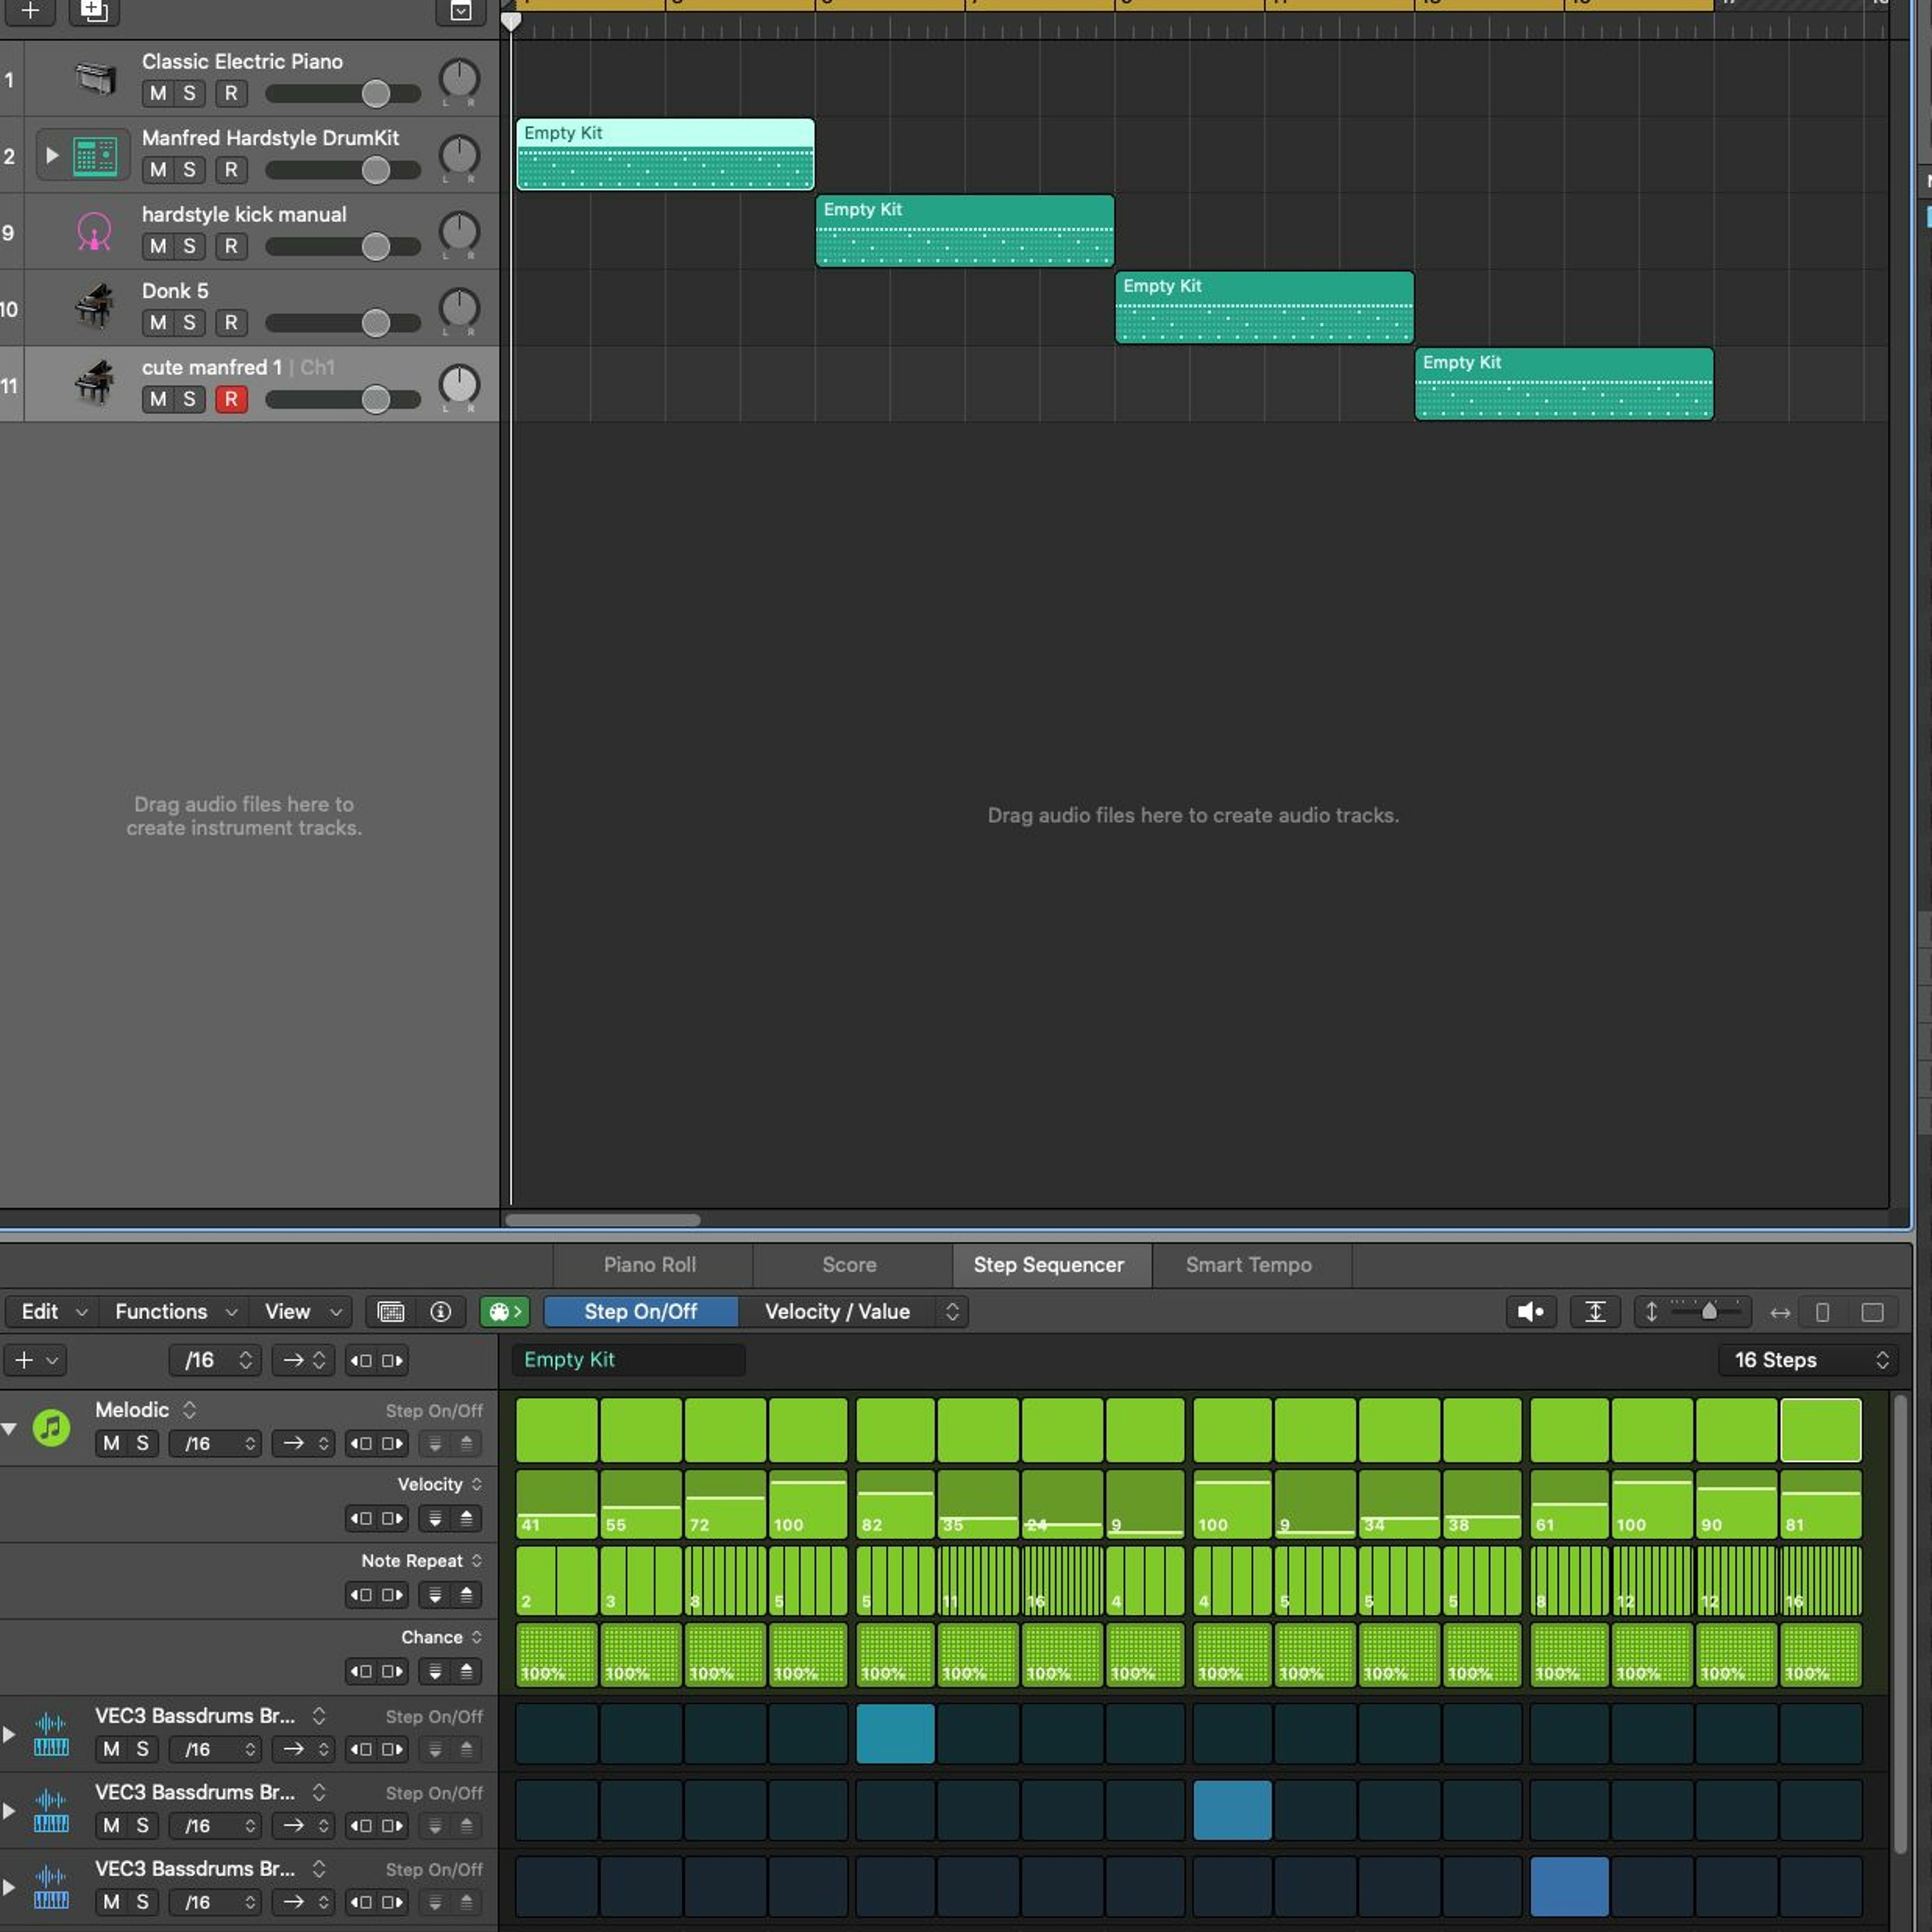Select the Empty Kit region on hardstyle kick track
This screenshot has height=1932, width=1932.
964,231
